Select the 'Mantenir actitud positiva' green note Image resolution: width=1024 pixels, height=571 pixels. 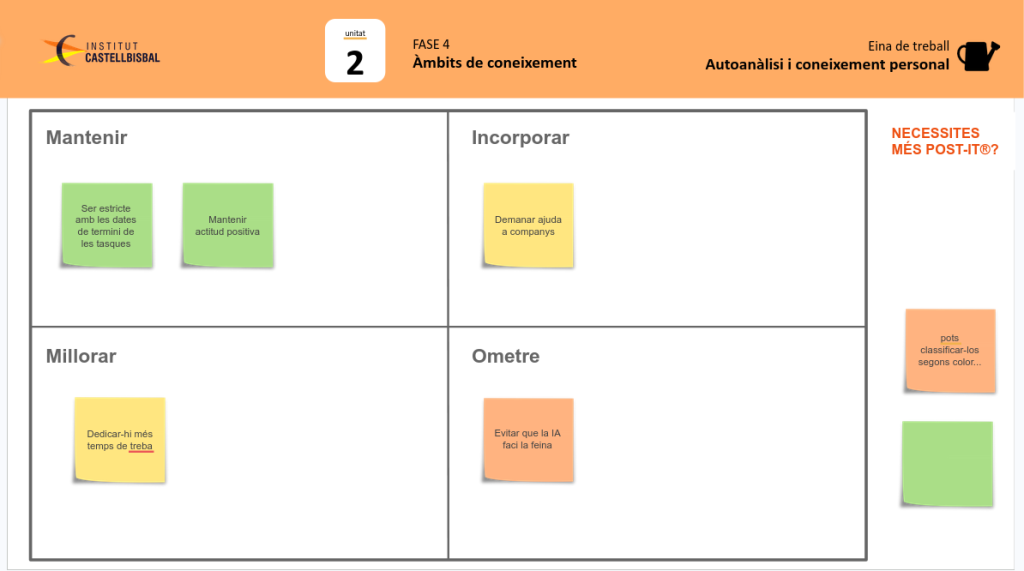pos(227,226)
